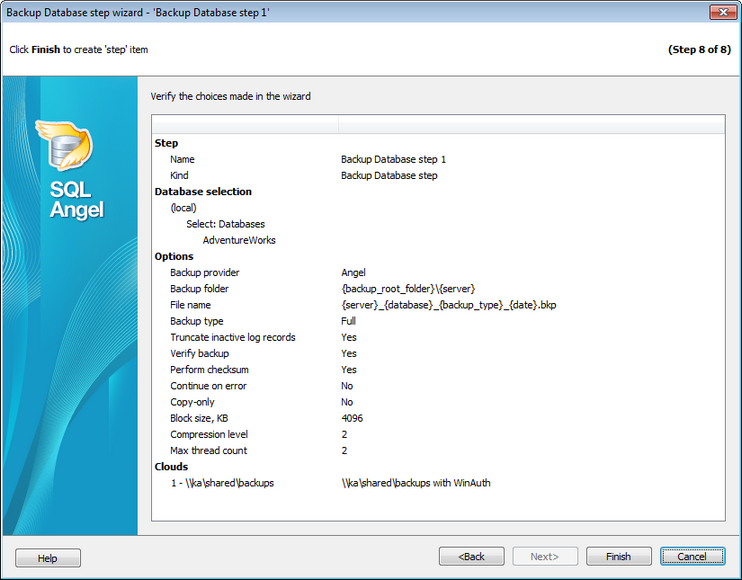This screenshot has width=742, height=580.
Task: Click 'No' value for Continue on error
Action: 347,386
